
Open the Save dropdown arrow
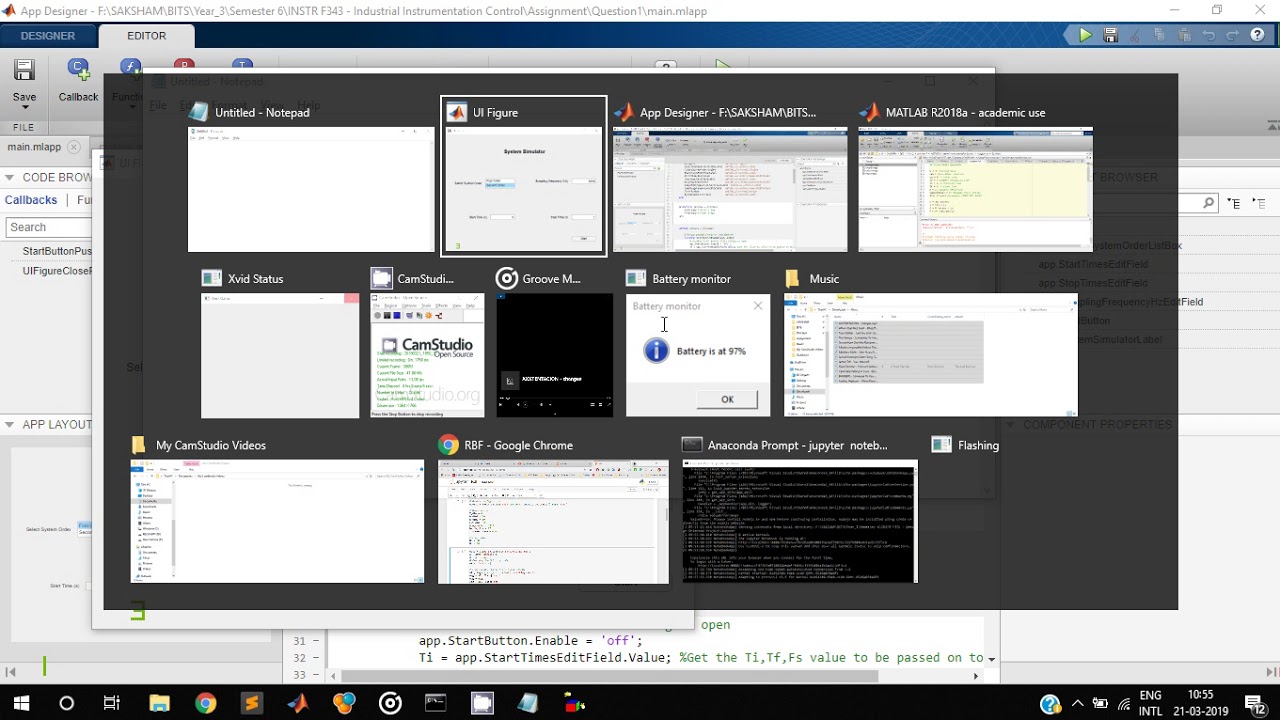point(24,108)
